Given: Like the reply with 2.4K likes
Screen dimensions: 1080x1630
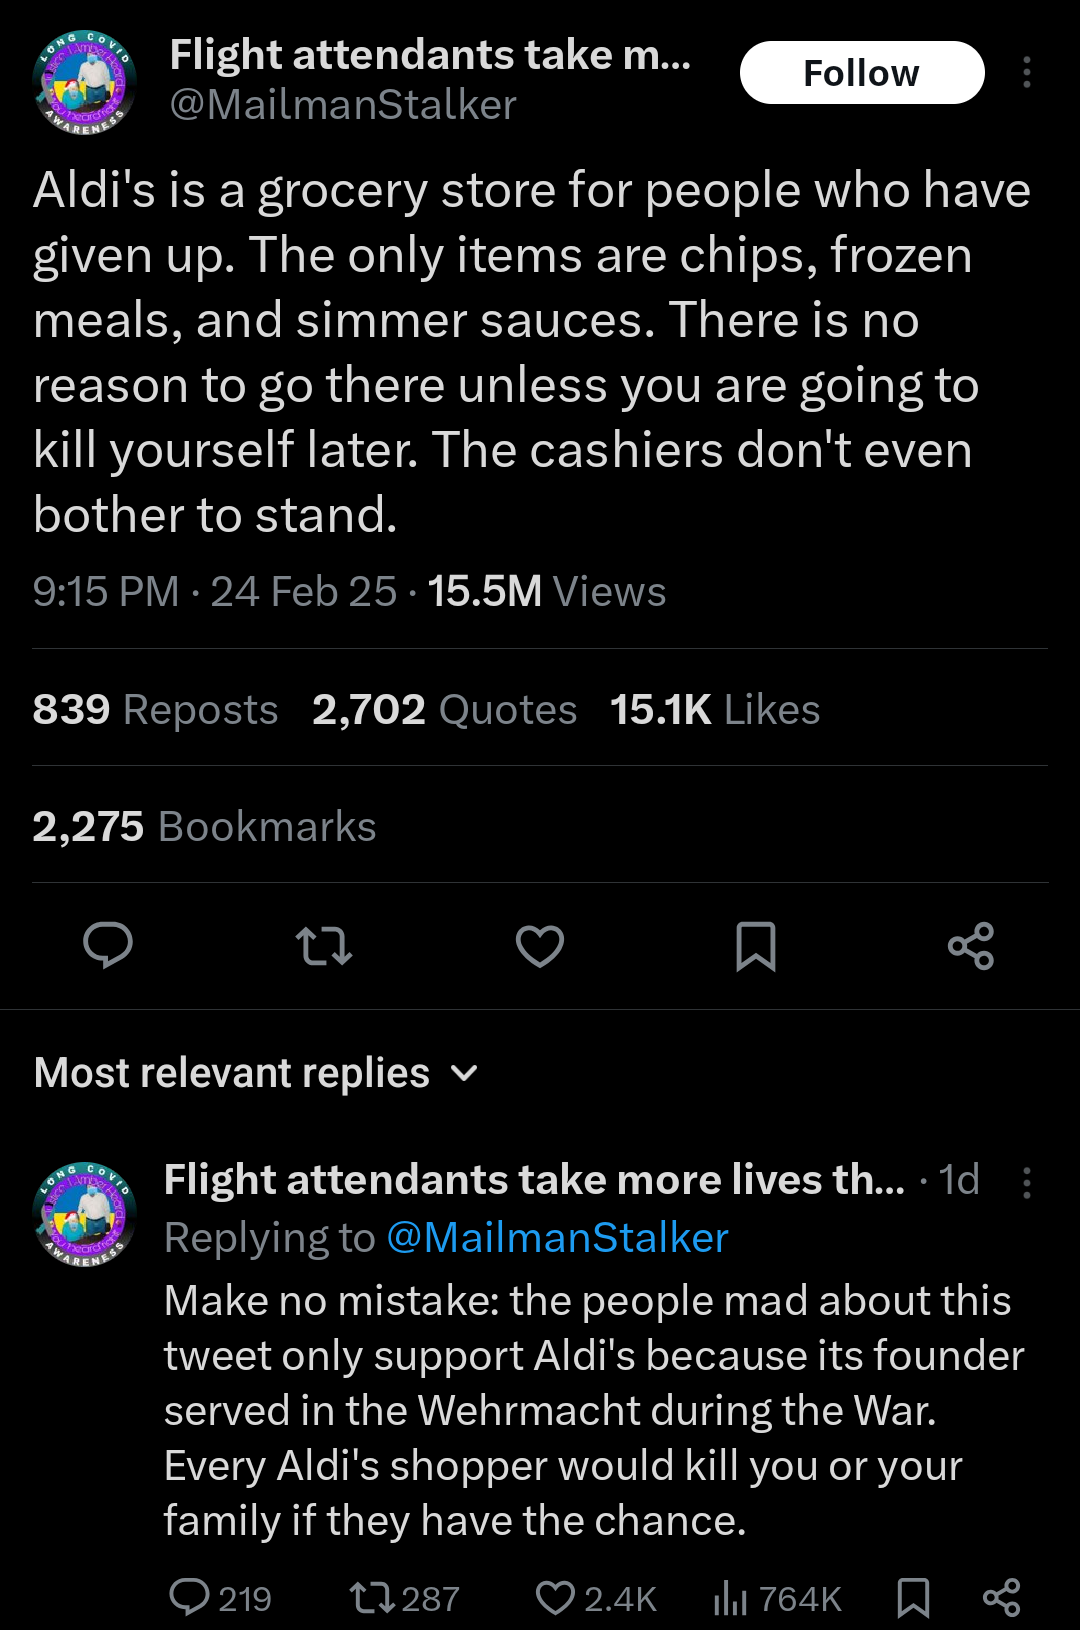Looking at the screenshot, I should pyautogui.click(x=556, y=1597).
